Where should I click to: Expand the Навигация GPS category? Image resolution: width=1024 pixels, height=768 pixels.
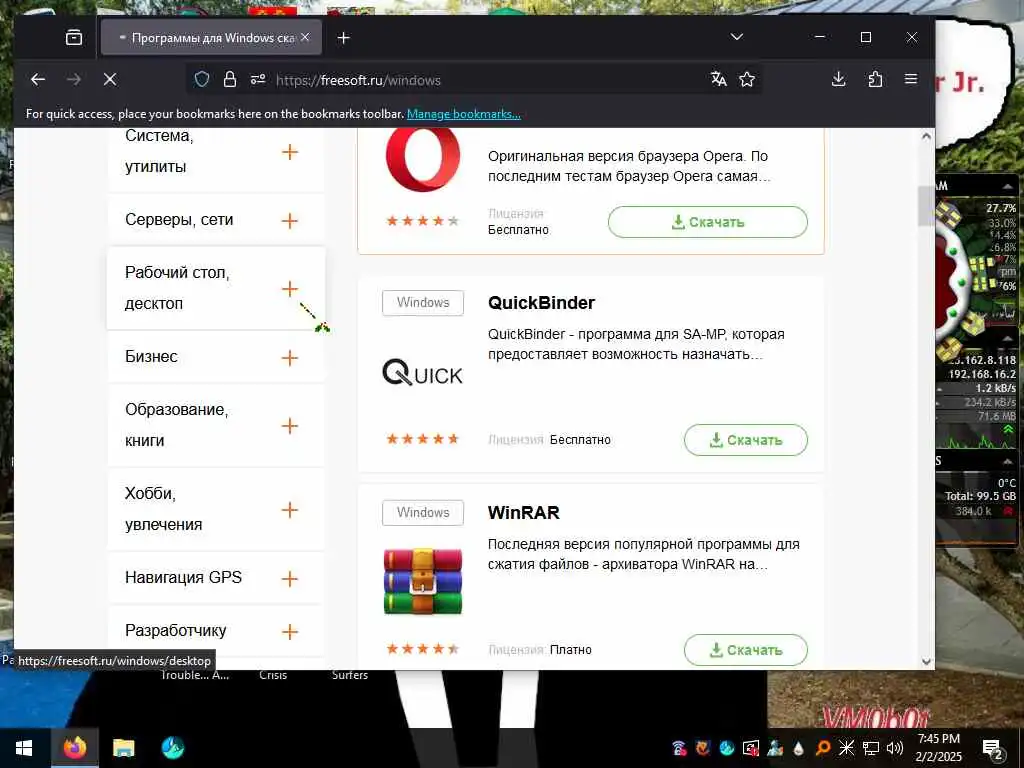289,579
